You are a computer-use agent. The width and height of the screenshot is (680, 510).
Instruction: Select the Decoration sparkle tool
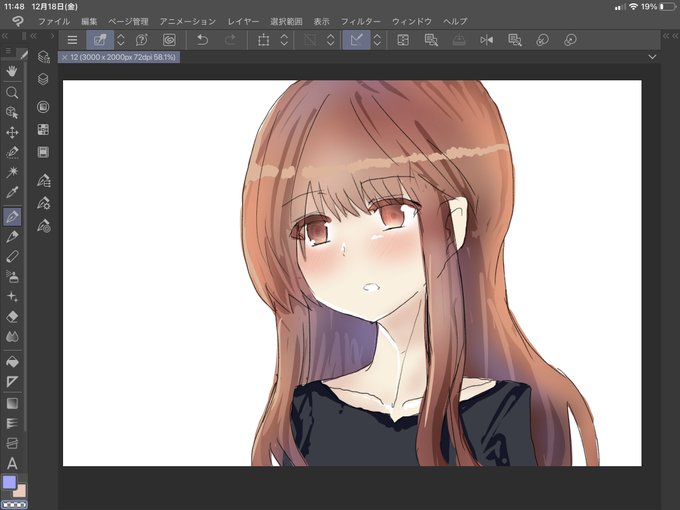click(x=12, y=297)
